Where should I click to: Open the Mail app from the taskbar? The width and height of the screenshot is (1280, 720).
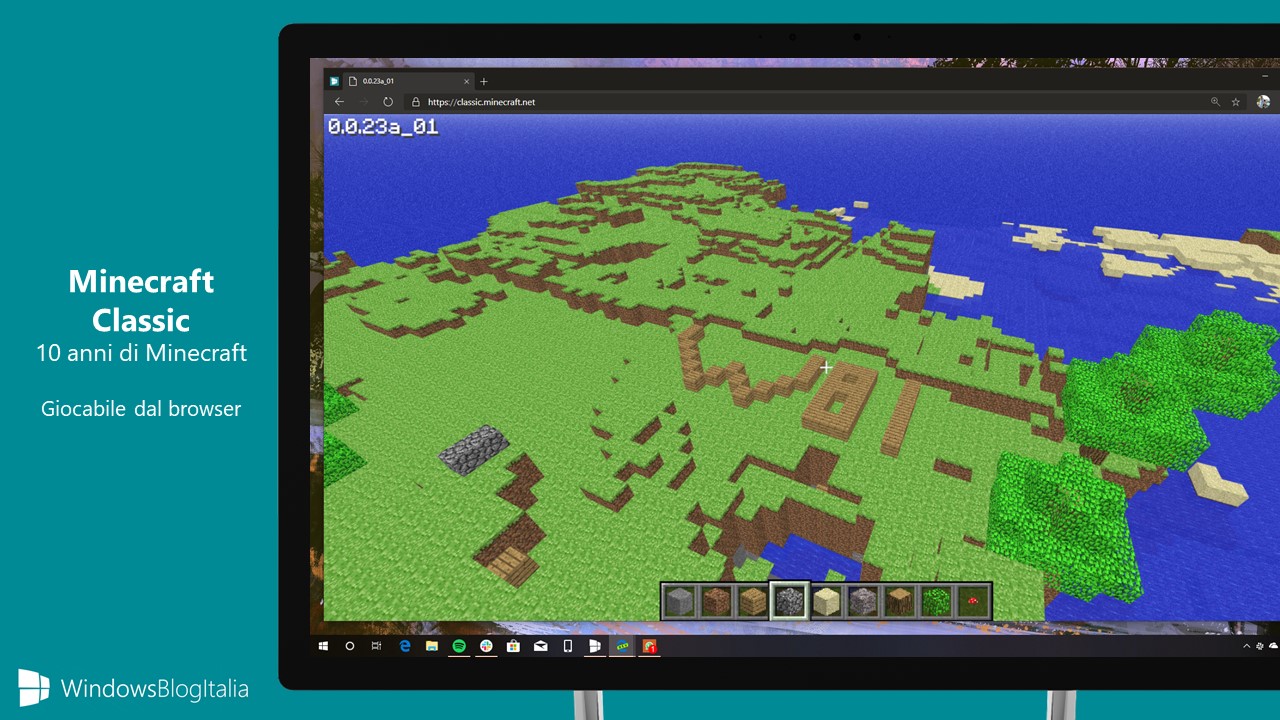(541, 647)
